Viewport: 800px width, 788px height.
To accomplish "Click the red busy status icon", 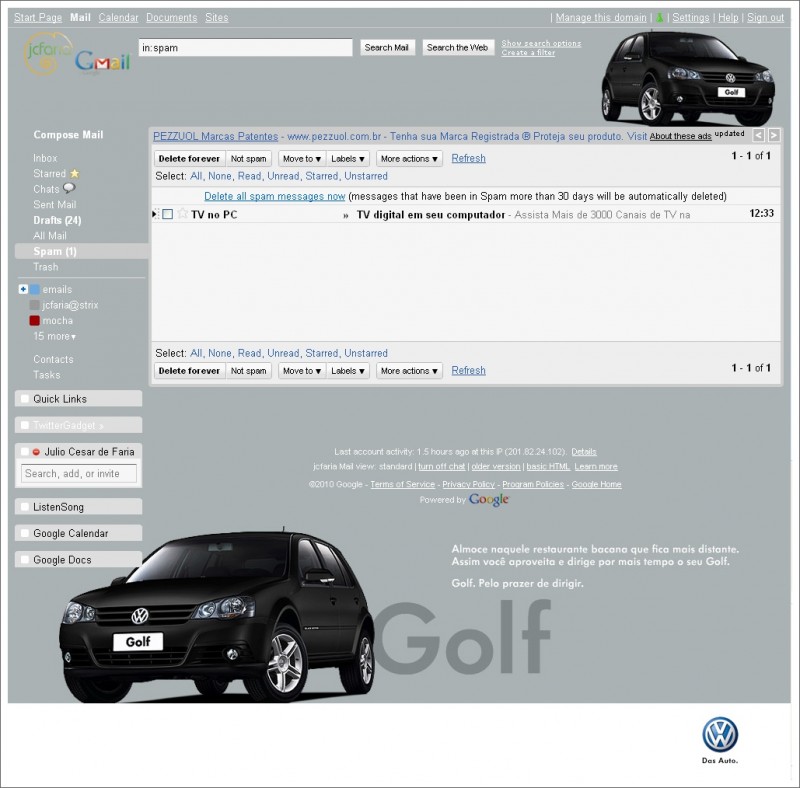I will pyautogui.click(x=36, y=452).
